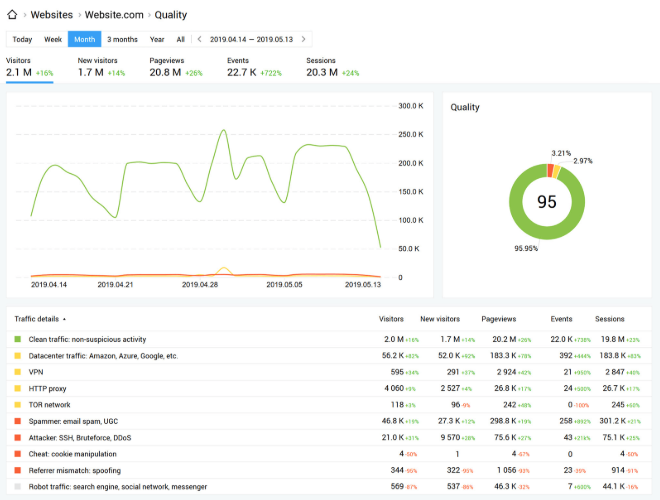Screen dimensions: 660x500
Task: Click the quality score 95 in donut
Action: tap(547, 202)
